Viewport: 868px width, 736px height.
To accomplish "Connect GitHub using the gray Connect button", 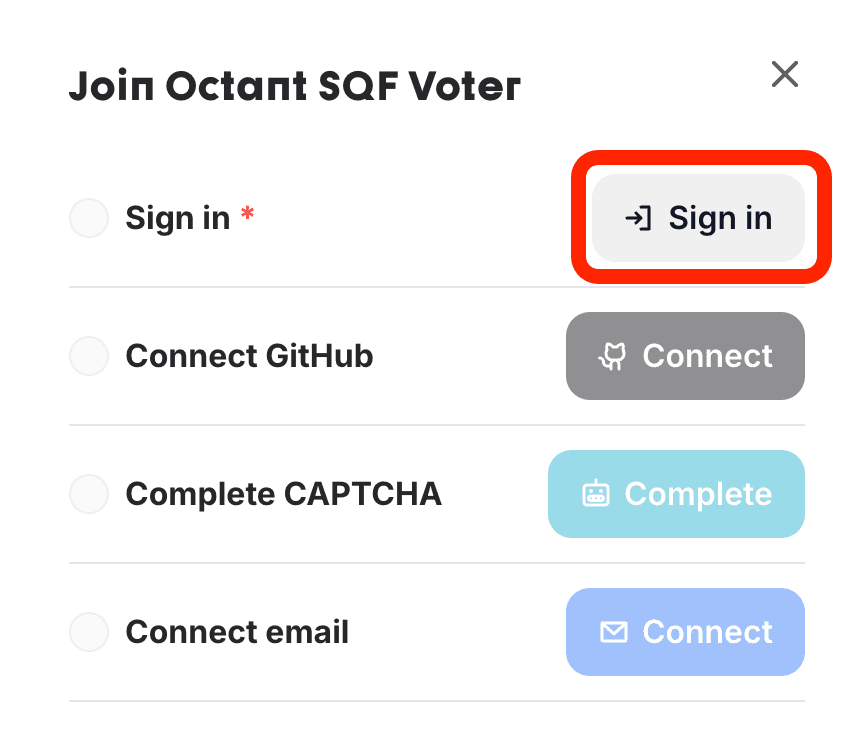I will pos(685,356).
